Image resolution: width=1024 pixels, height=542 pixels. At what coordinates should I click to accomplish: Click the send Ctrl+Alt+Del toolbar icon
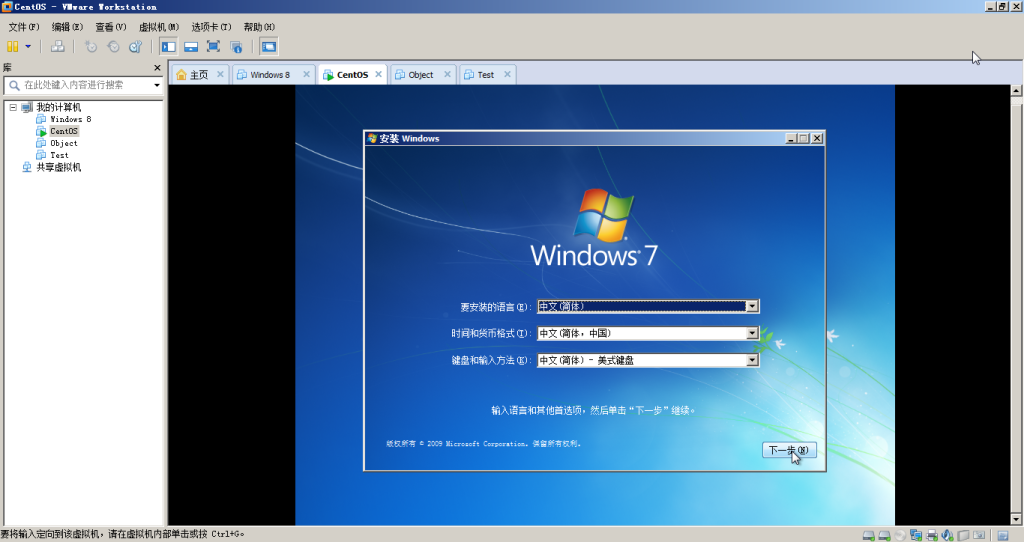(57, 46)
